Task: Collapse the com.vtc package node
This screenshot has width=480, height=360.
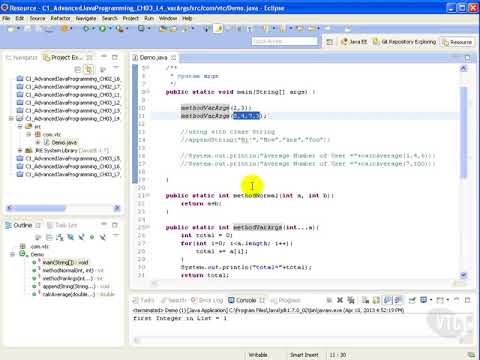Action: tap(29, 135)
